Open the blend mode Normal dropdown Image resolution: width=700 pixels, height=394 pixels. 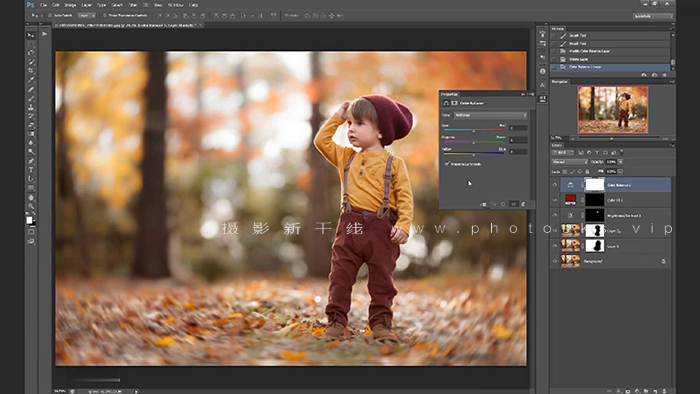(570, 162)
